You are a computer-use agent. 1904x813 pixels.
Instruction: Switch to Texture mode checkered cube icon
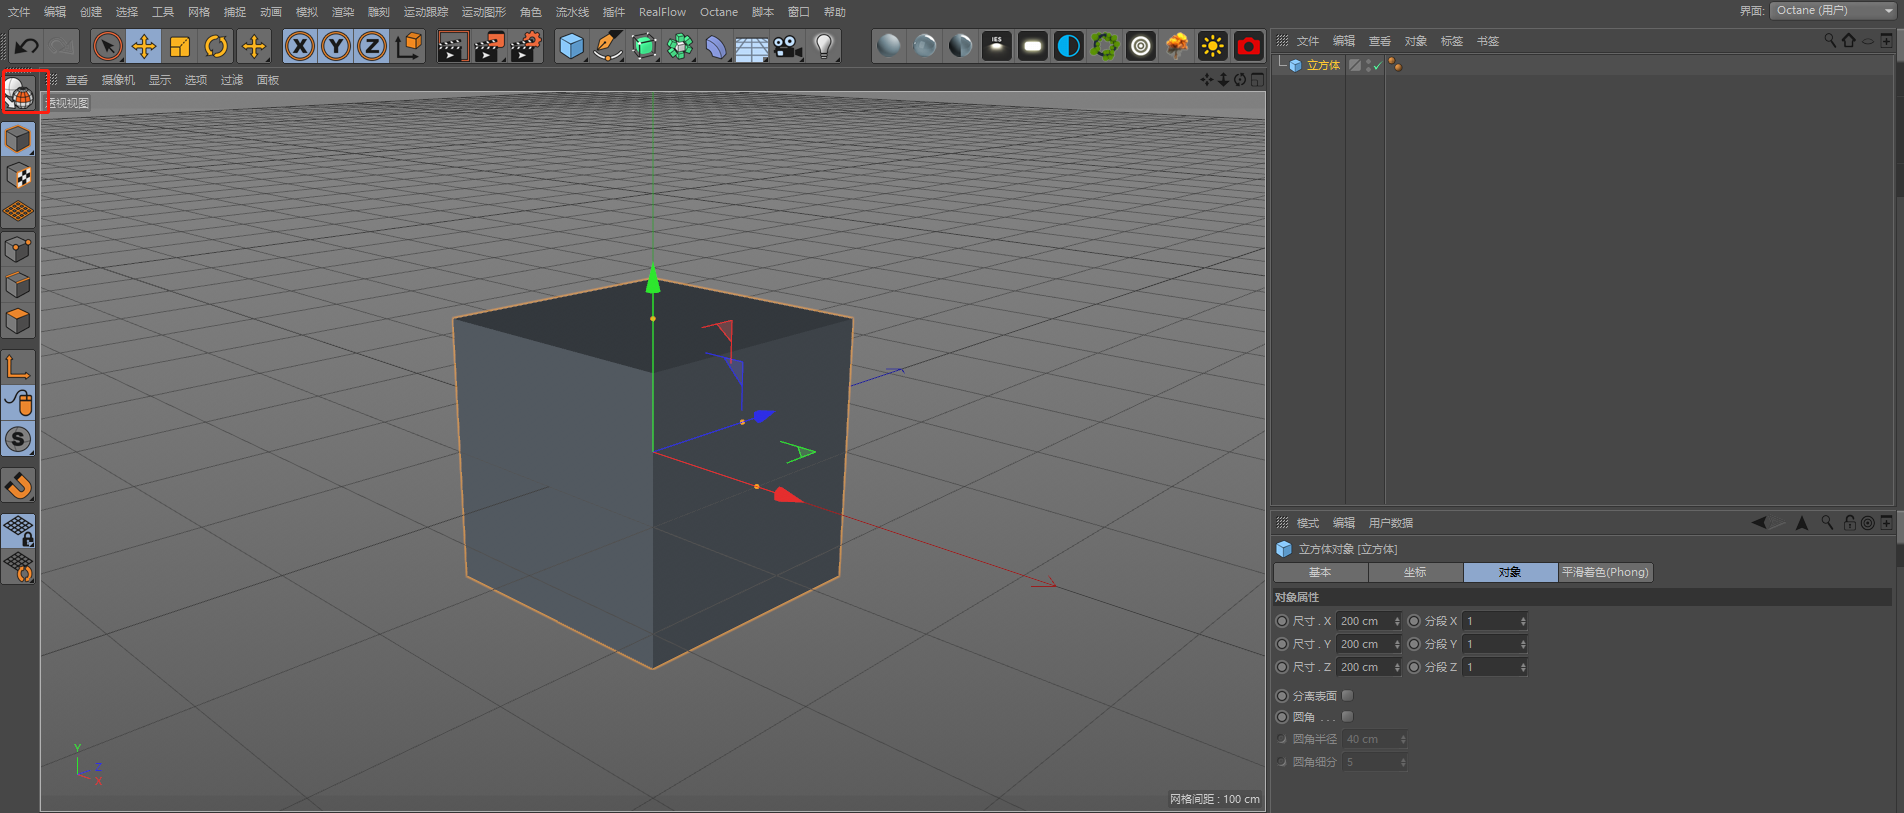tap(19, 176)
